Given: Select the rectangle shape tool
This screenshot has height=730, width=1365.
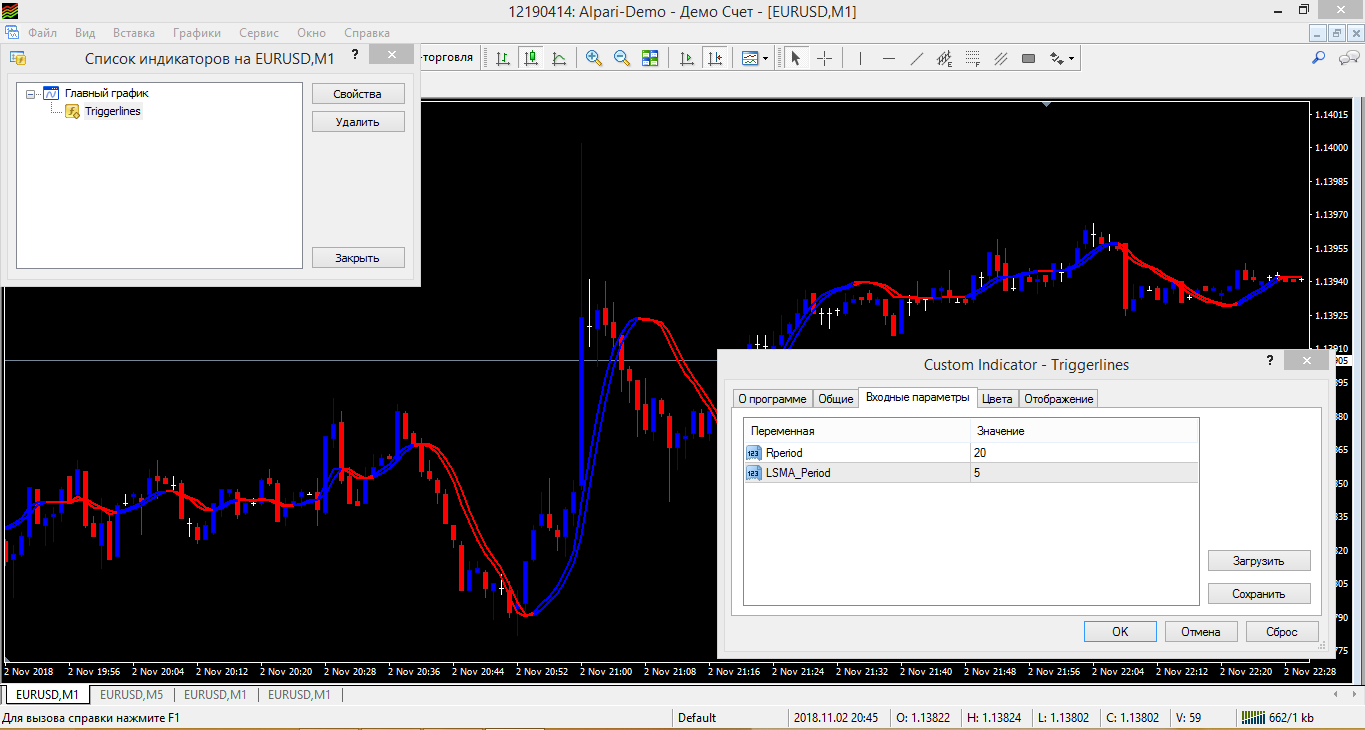Looking at the screenshot, I should pyautogui.click(x=1028, y=58).
